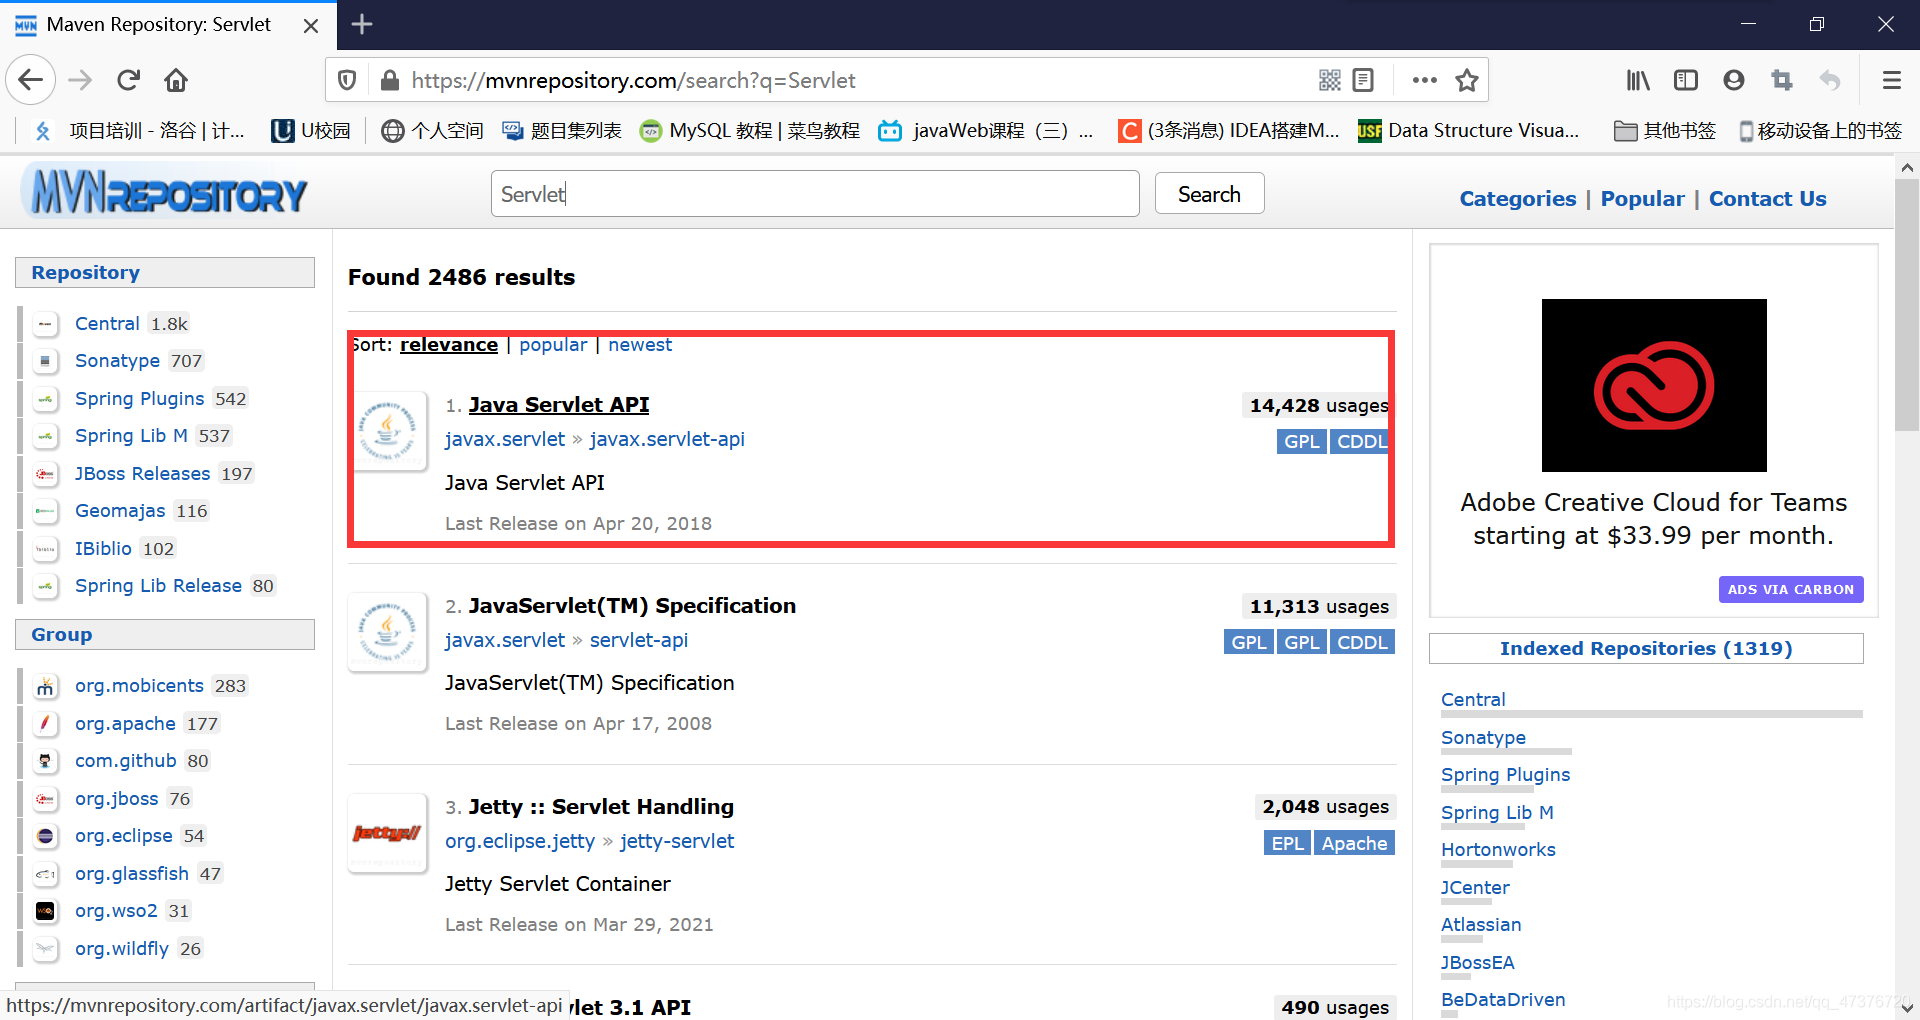Filter by Sonatype repository in left sidebar
The image size is (1920, 1020).
click(117, 361)
